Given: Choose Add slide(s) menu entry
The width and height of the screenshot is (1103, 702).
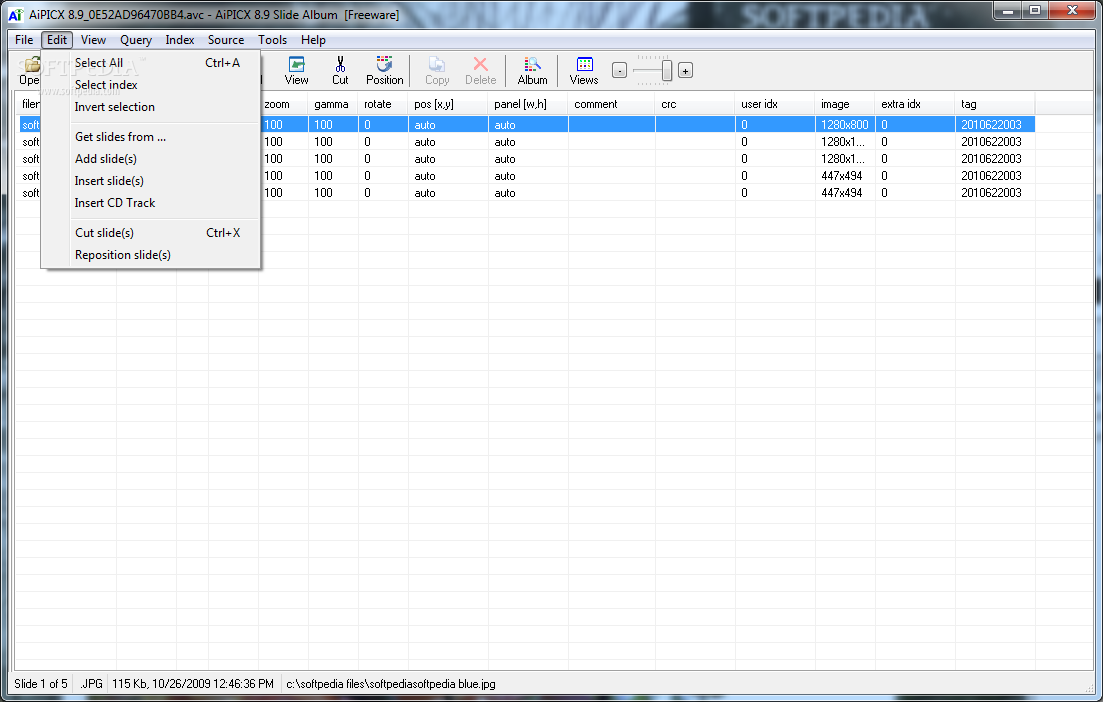Looking at the screenshot, I should click(x=151, y=159).
